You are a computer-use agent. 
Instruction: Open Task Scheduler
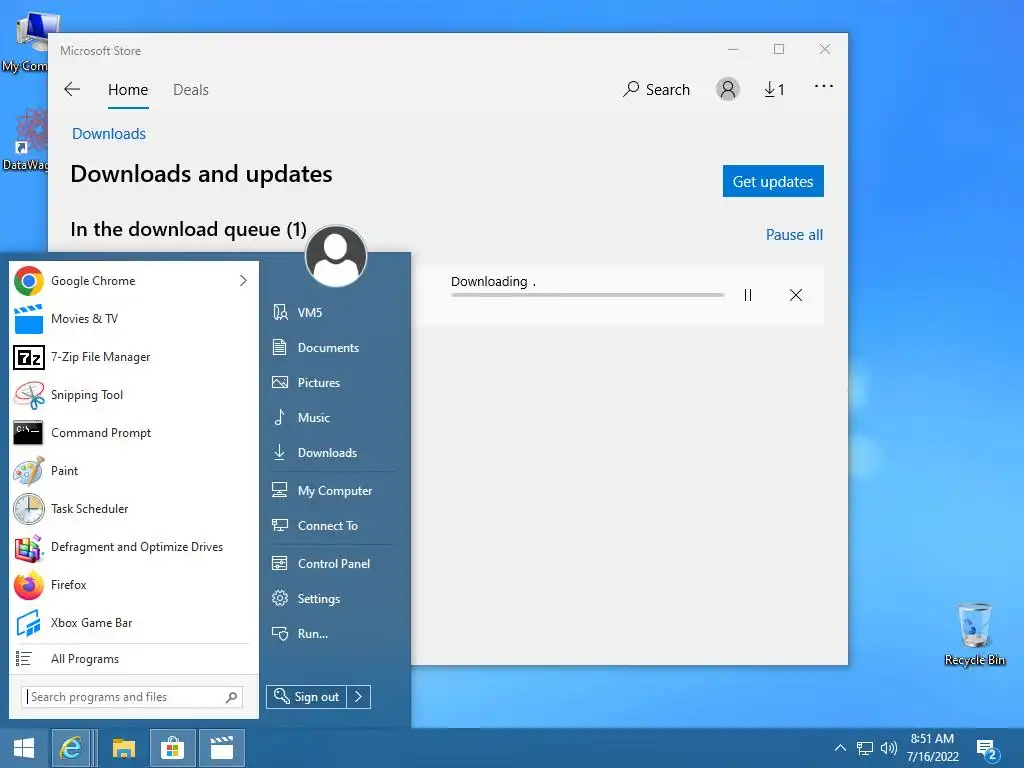(x=134, y=508)
